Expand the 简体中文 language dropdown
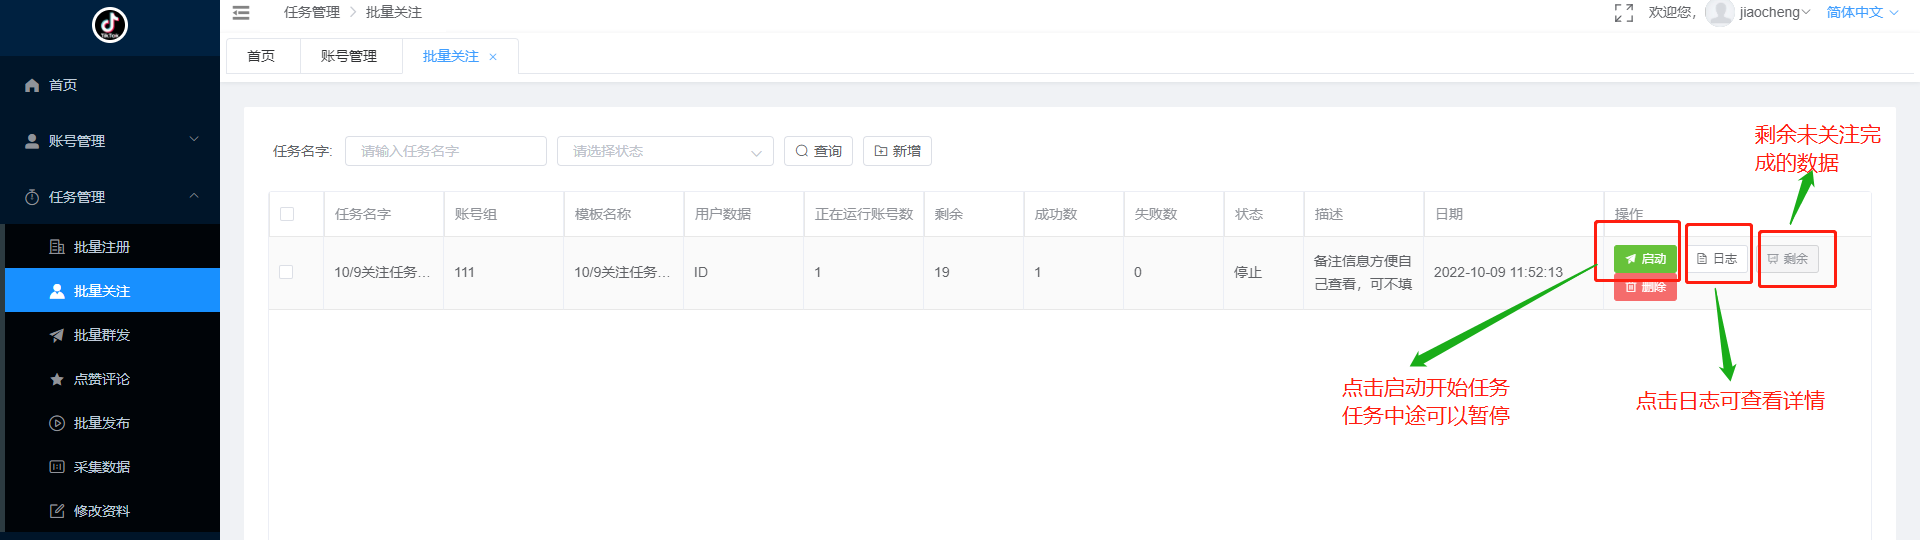 [1861, 13]
